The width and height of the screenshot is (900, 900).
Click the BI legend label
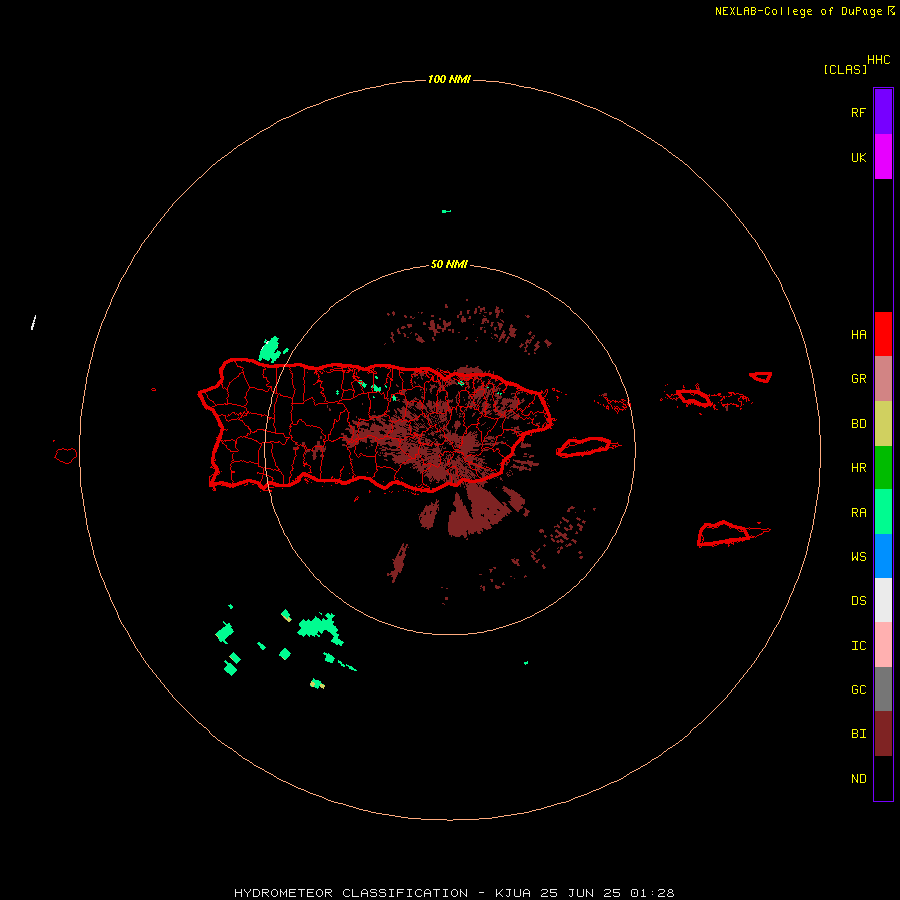tap(858, 734)
